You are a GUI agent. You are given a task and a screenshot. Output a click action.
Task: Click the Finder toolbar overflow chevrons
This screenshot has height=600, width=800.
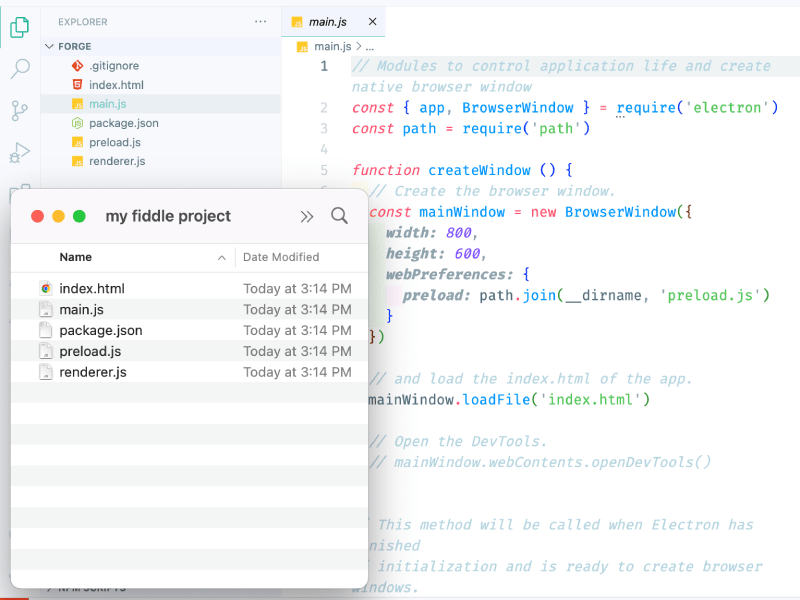pos(307,216)
